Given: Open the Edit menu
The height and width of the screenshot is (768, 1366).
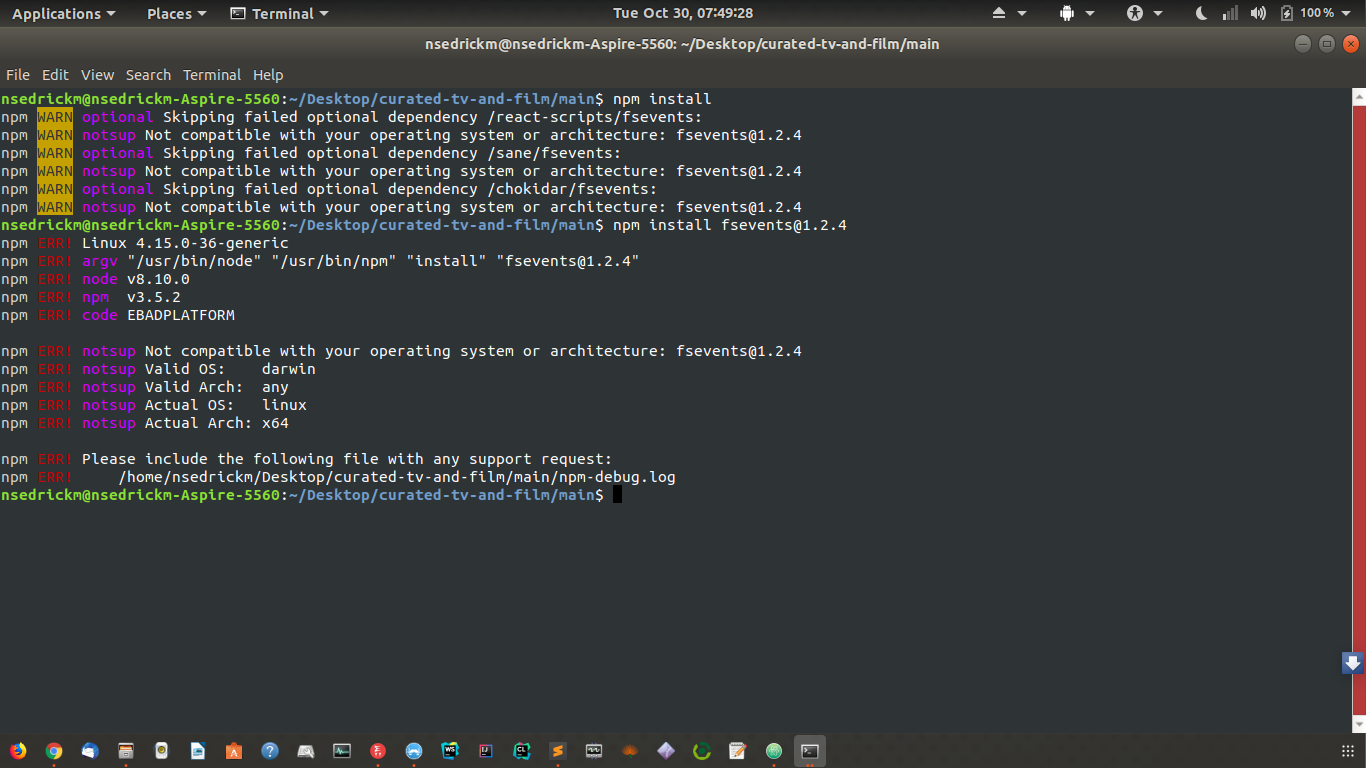Looking at the screenshot, I should tap(55, 75).
